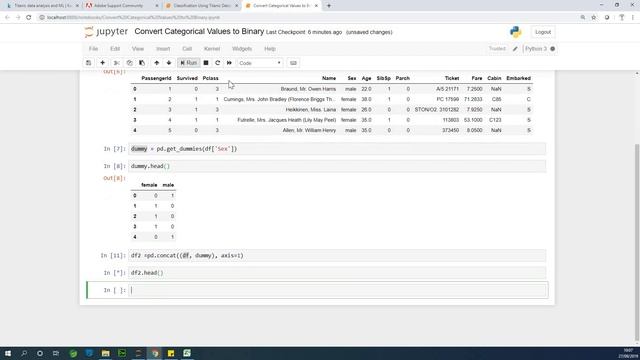Viewport: 640px width, 360px height.
Task: Insert a cell below with plus icon
Action: click(x=102, y=63)
